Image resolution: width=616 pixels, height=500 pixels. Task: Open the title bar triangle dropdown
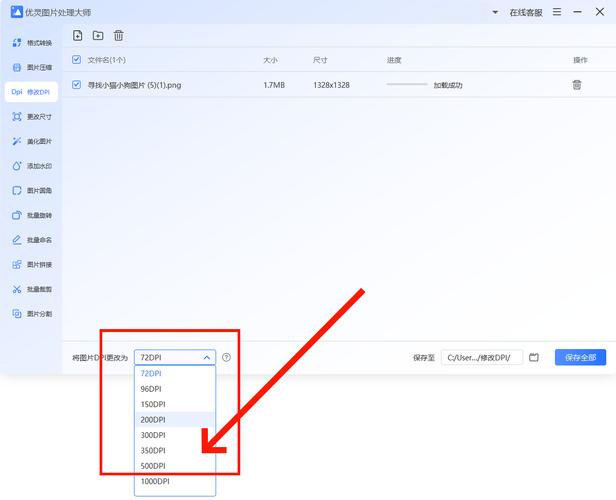tap(495, 12)
